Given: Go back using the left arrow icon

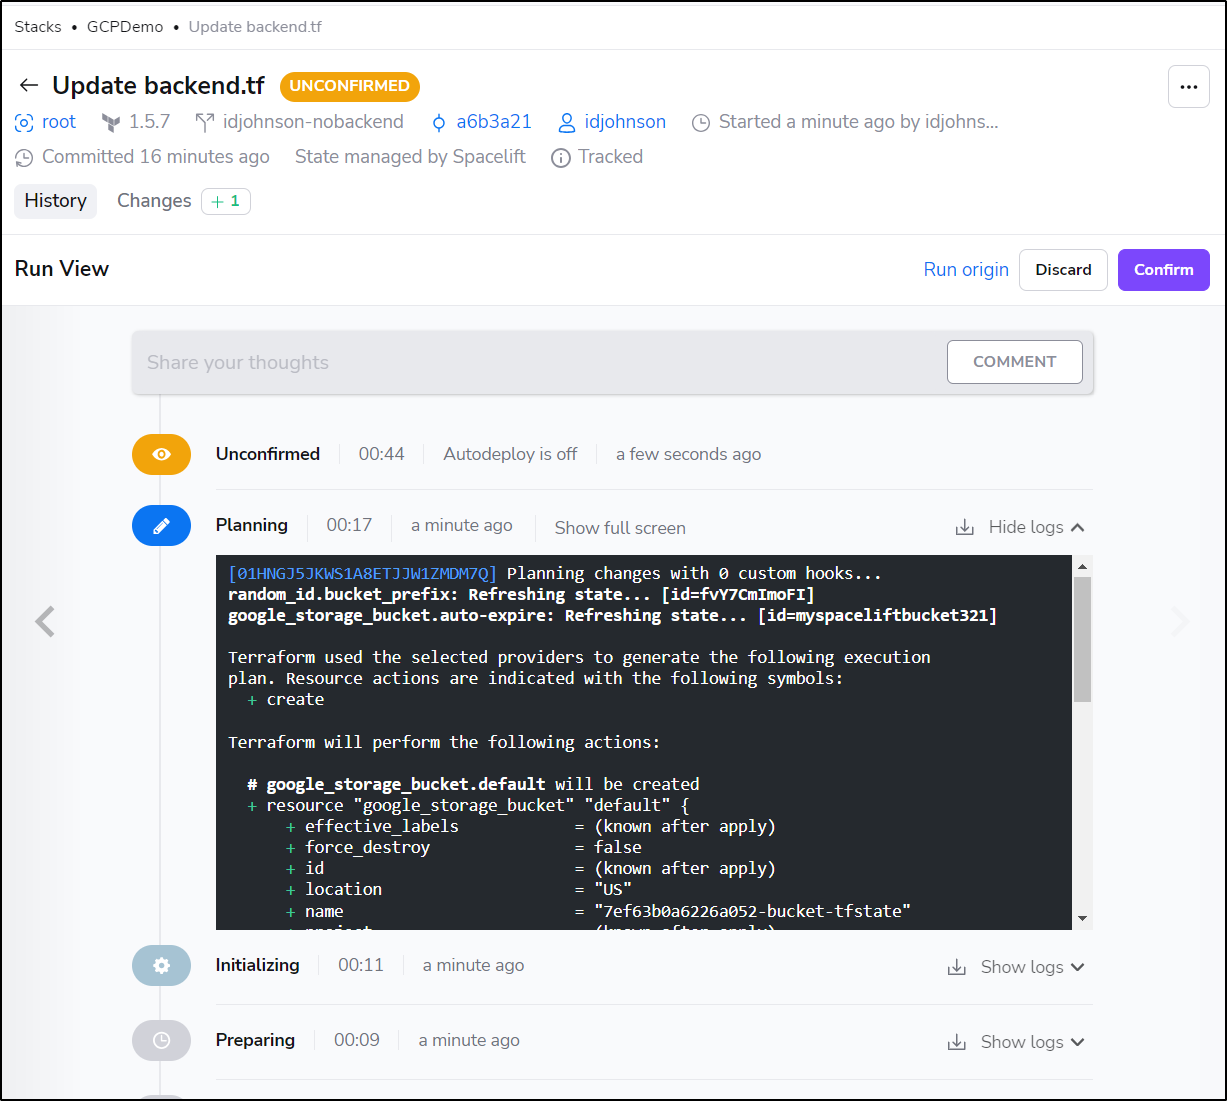Looking at the screenshot, I should (x=29, y=86).
